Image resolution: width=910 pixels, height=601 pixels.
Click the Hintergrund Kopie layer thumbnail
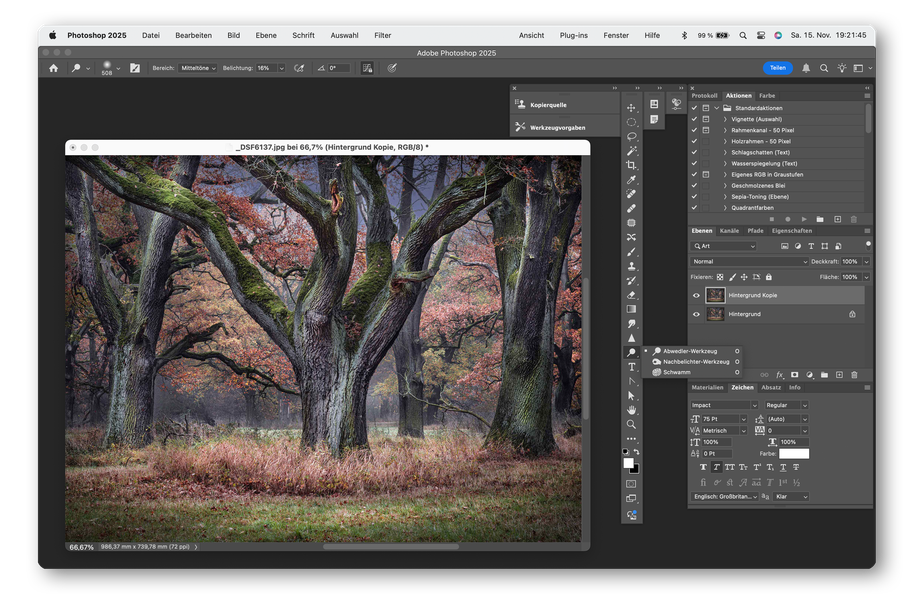[715, 295]
